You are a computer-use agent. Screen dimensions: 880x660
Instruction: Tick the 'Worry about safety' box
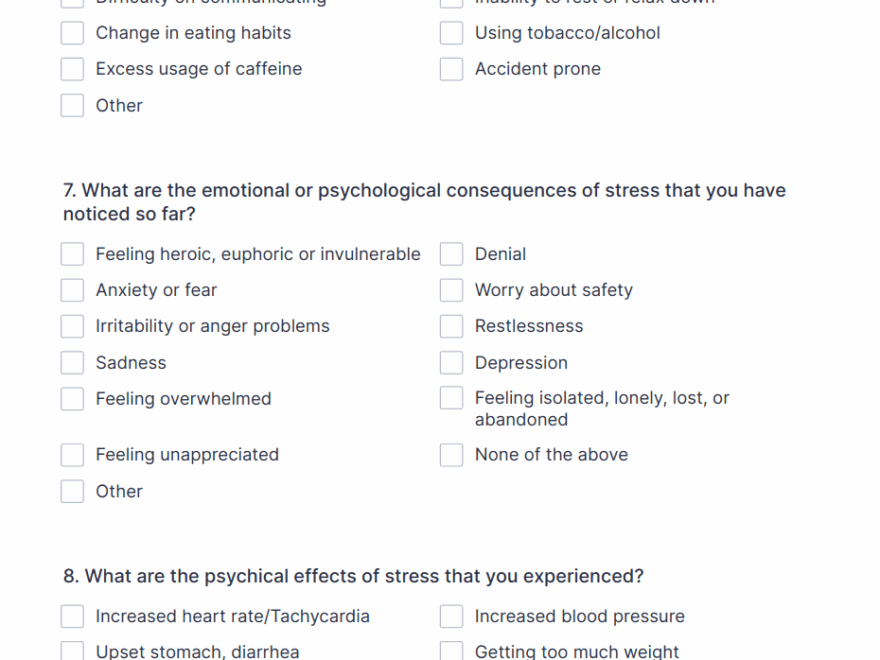tap(451, 289)
